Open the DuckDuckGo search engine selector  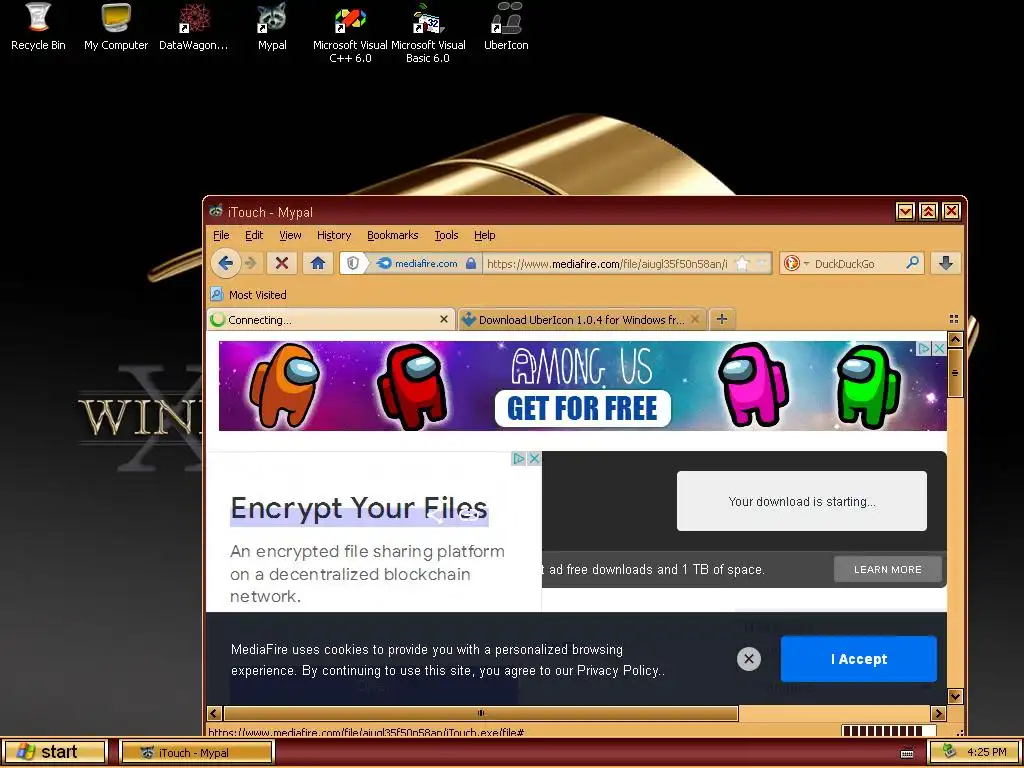[795, 263]
